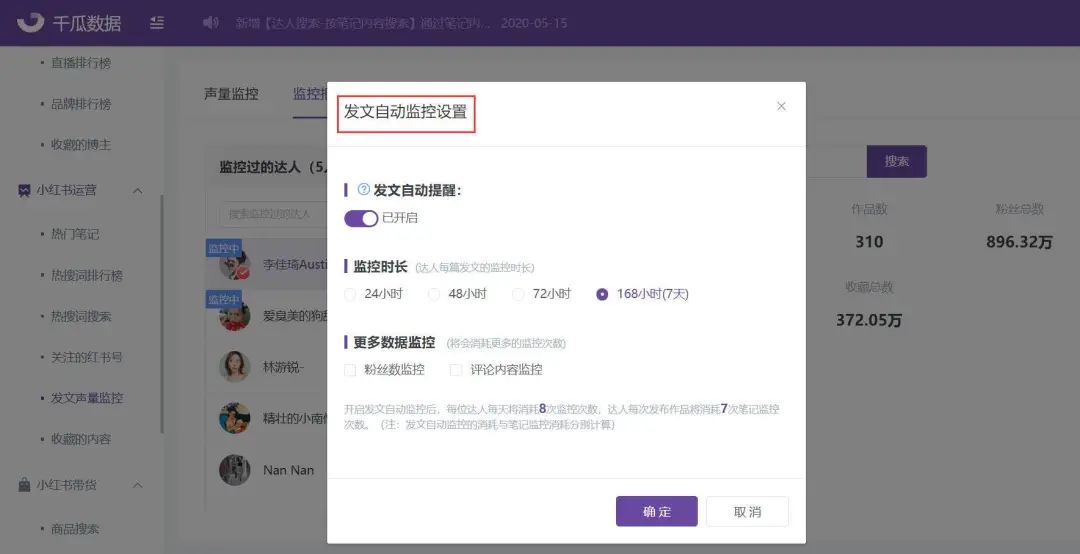
Task: Click the 310 works count
Action: (x=869, y=242)
